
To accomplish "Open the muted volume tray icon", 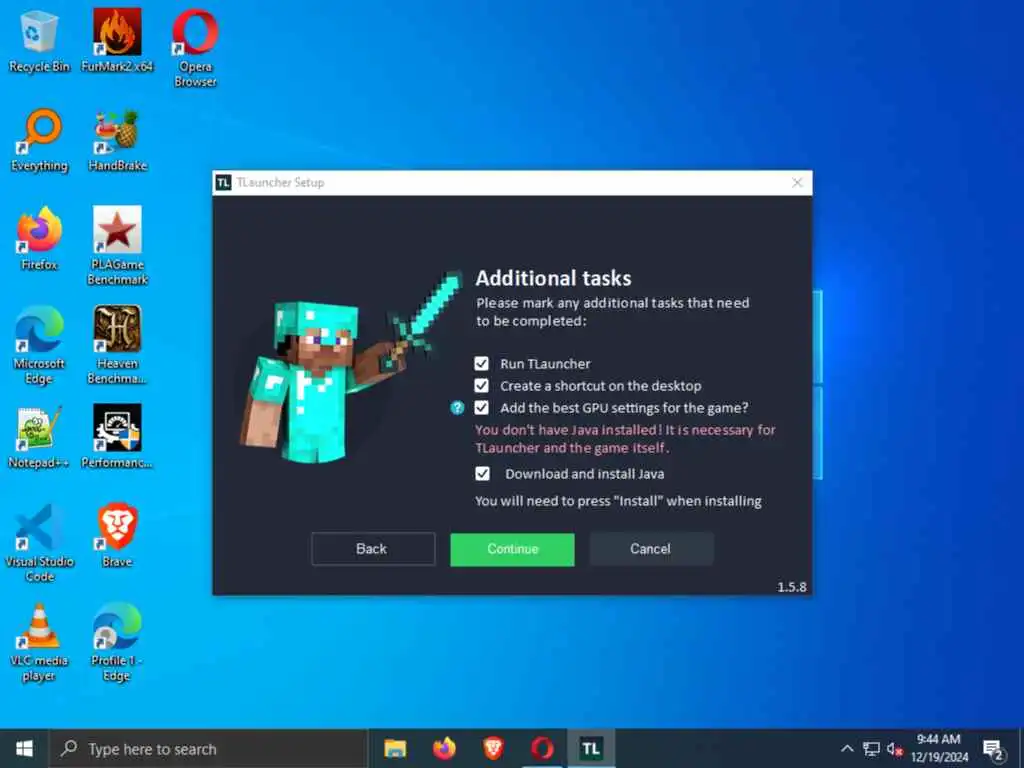I will [x=895, y=749].
